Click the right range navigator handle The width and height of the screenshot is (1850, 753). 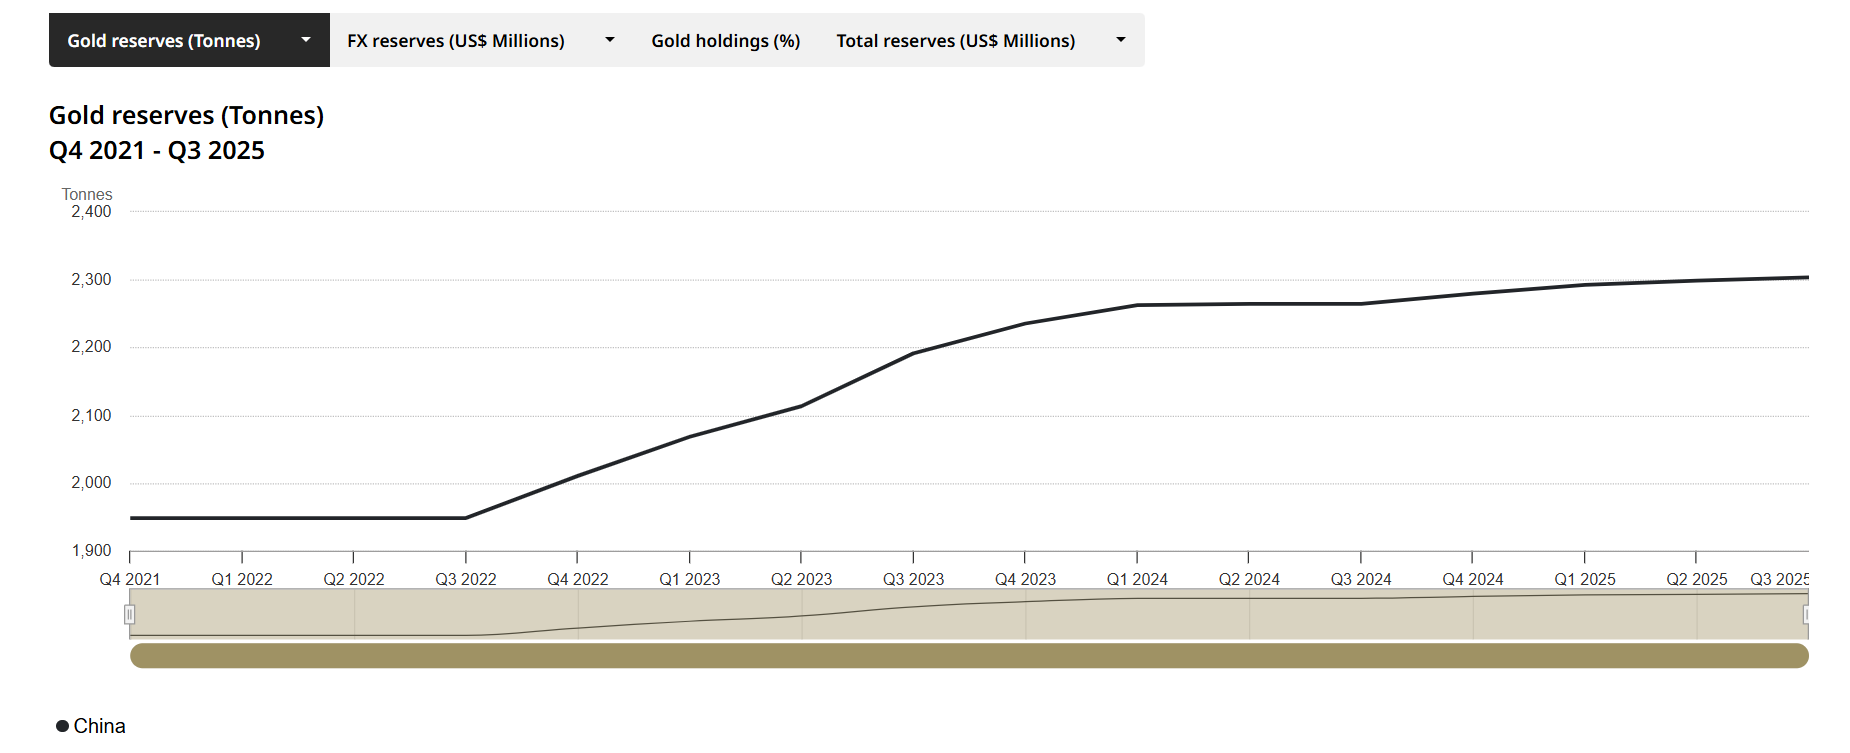(1806, 614)
